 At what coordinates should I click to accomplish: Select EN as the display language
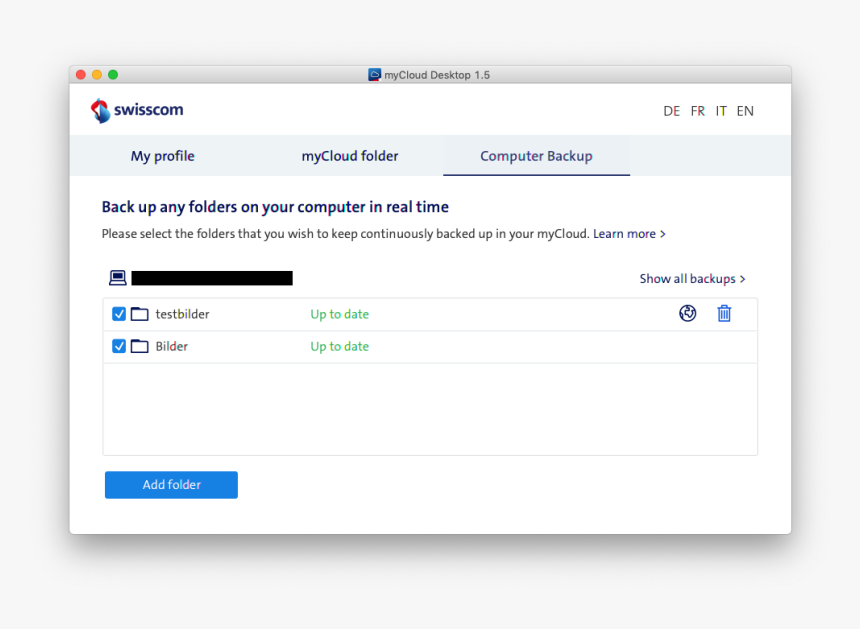point(744,111)
